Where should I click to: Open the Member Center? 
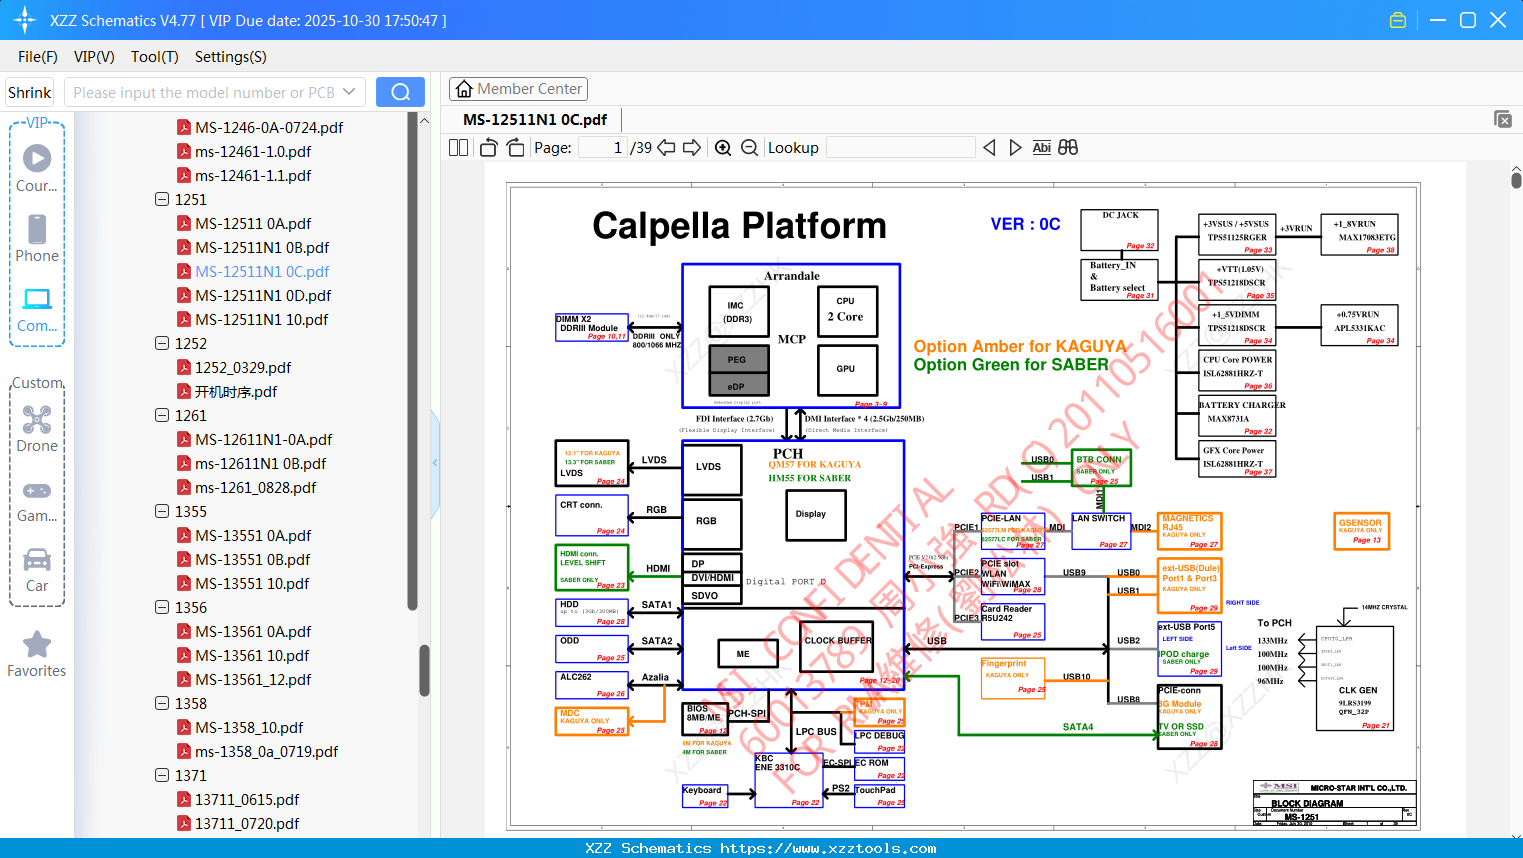pyautogui.click(x=518, y=89)
